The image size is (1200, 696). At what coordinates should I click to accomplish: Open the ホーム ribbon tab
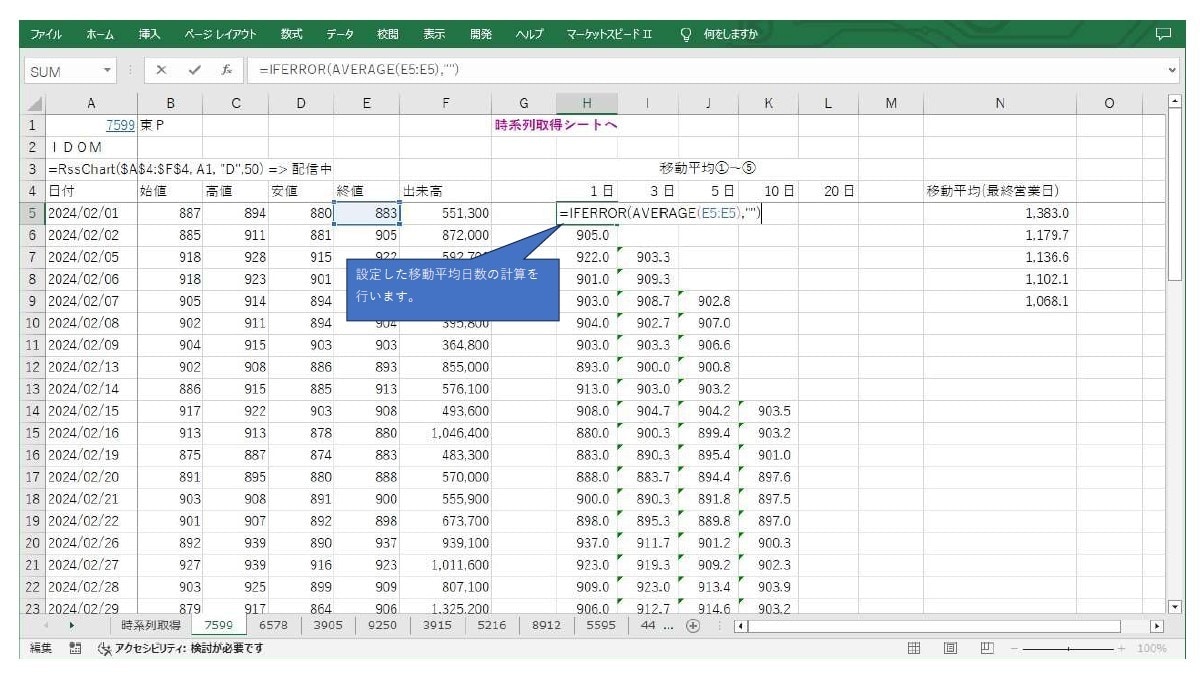(x=100, y=33)
